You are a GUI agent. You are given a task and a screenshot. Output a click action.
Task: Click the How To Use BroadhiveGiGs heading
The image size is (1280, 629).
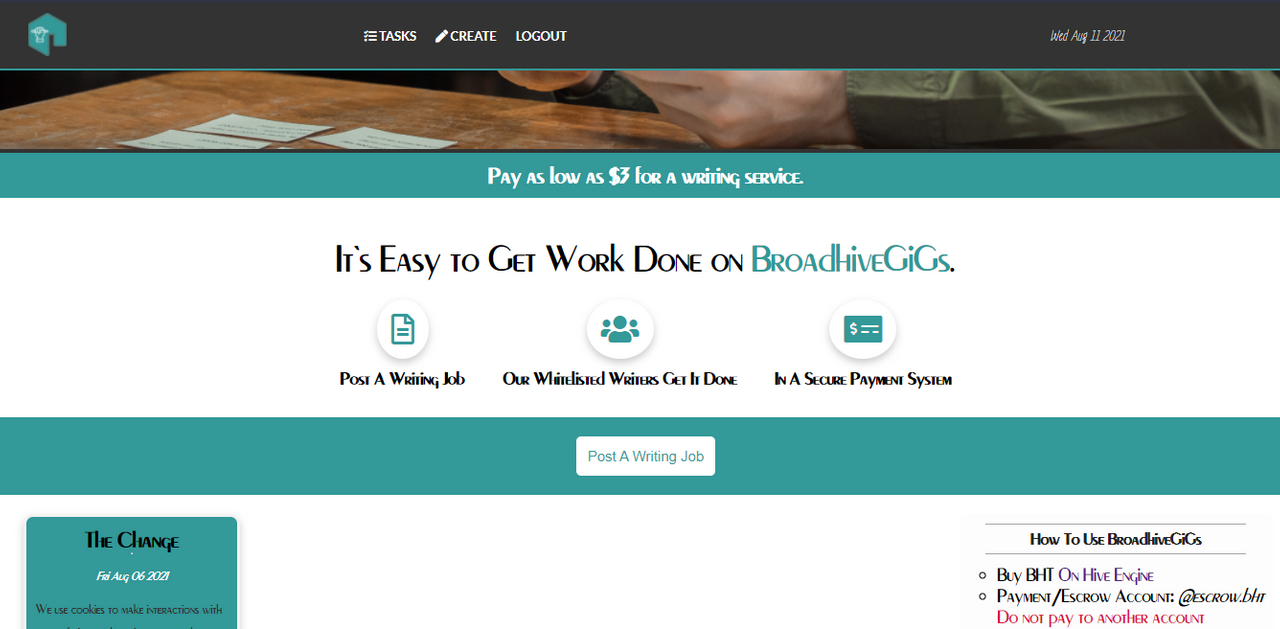coord(1116,539)
